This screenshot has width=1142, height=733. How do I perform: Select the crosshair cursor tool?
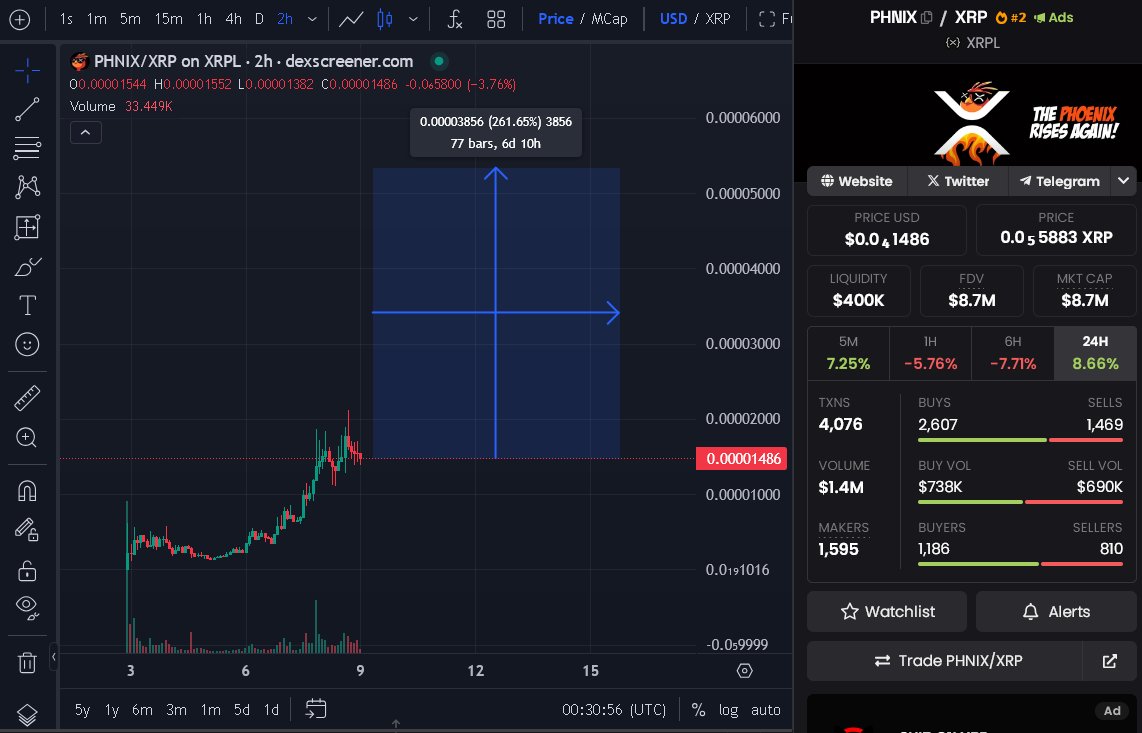pos(27,70)
